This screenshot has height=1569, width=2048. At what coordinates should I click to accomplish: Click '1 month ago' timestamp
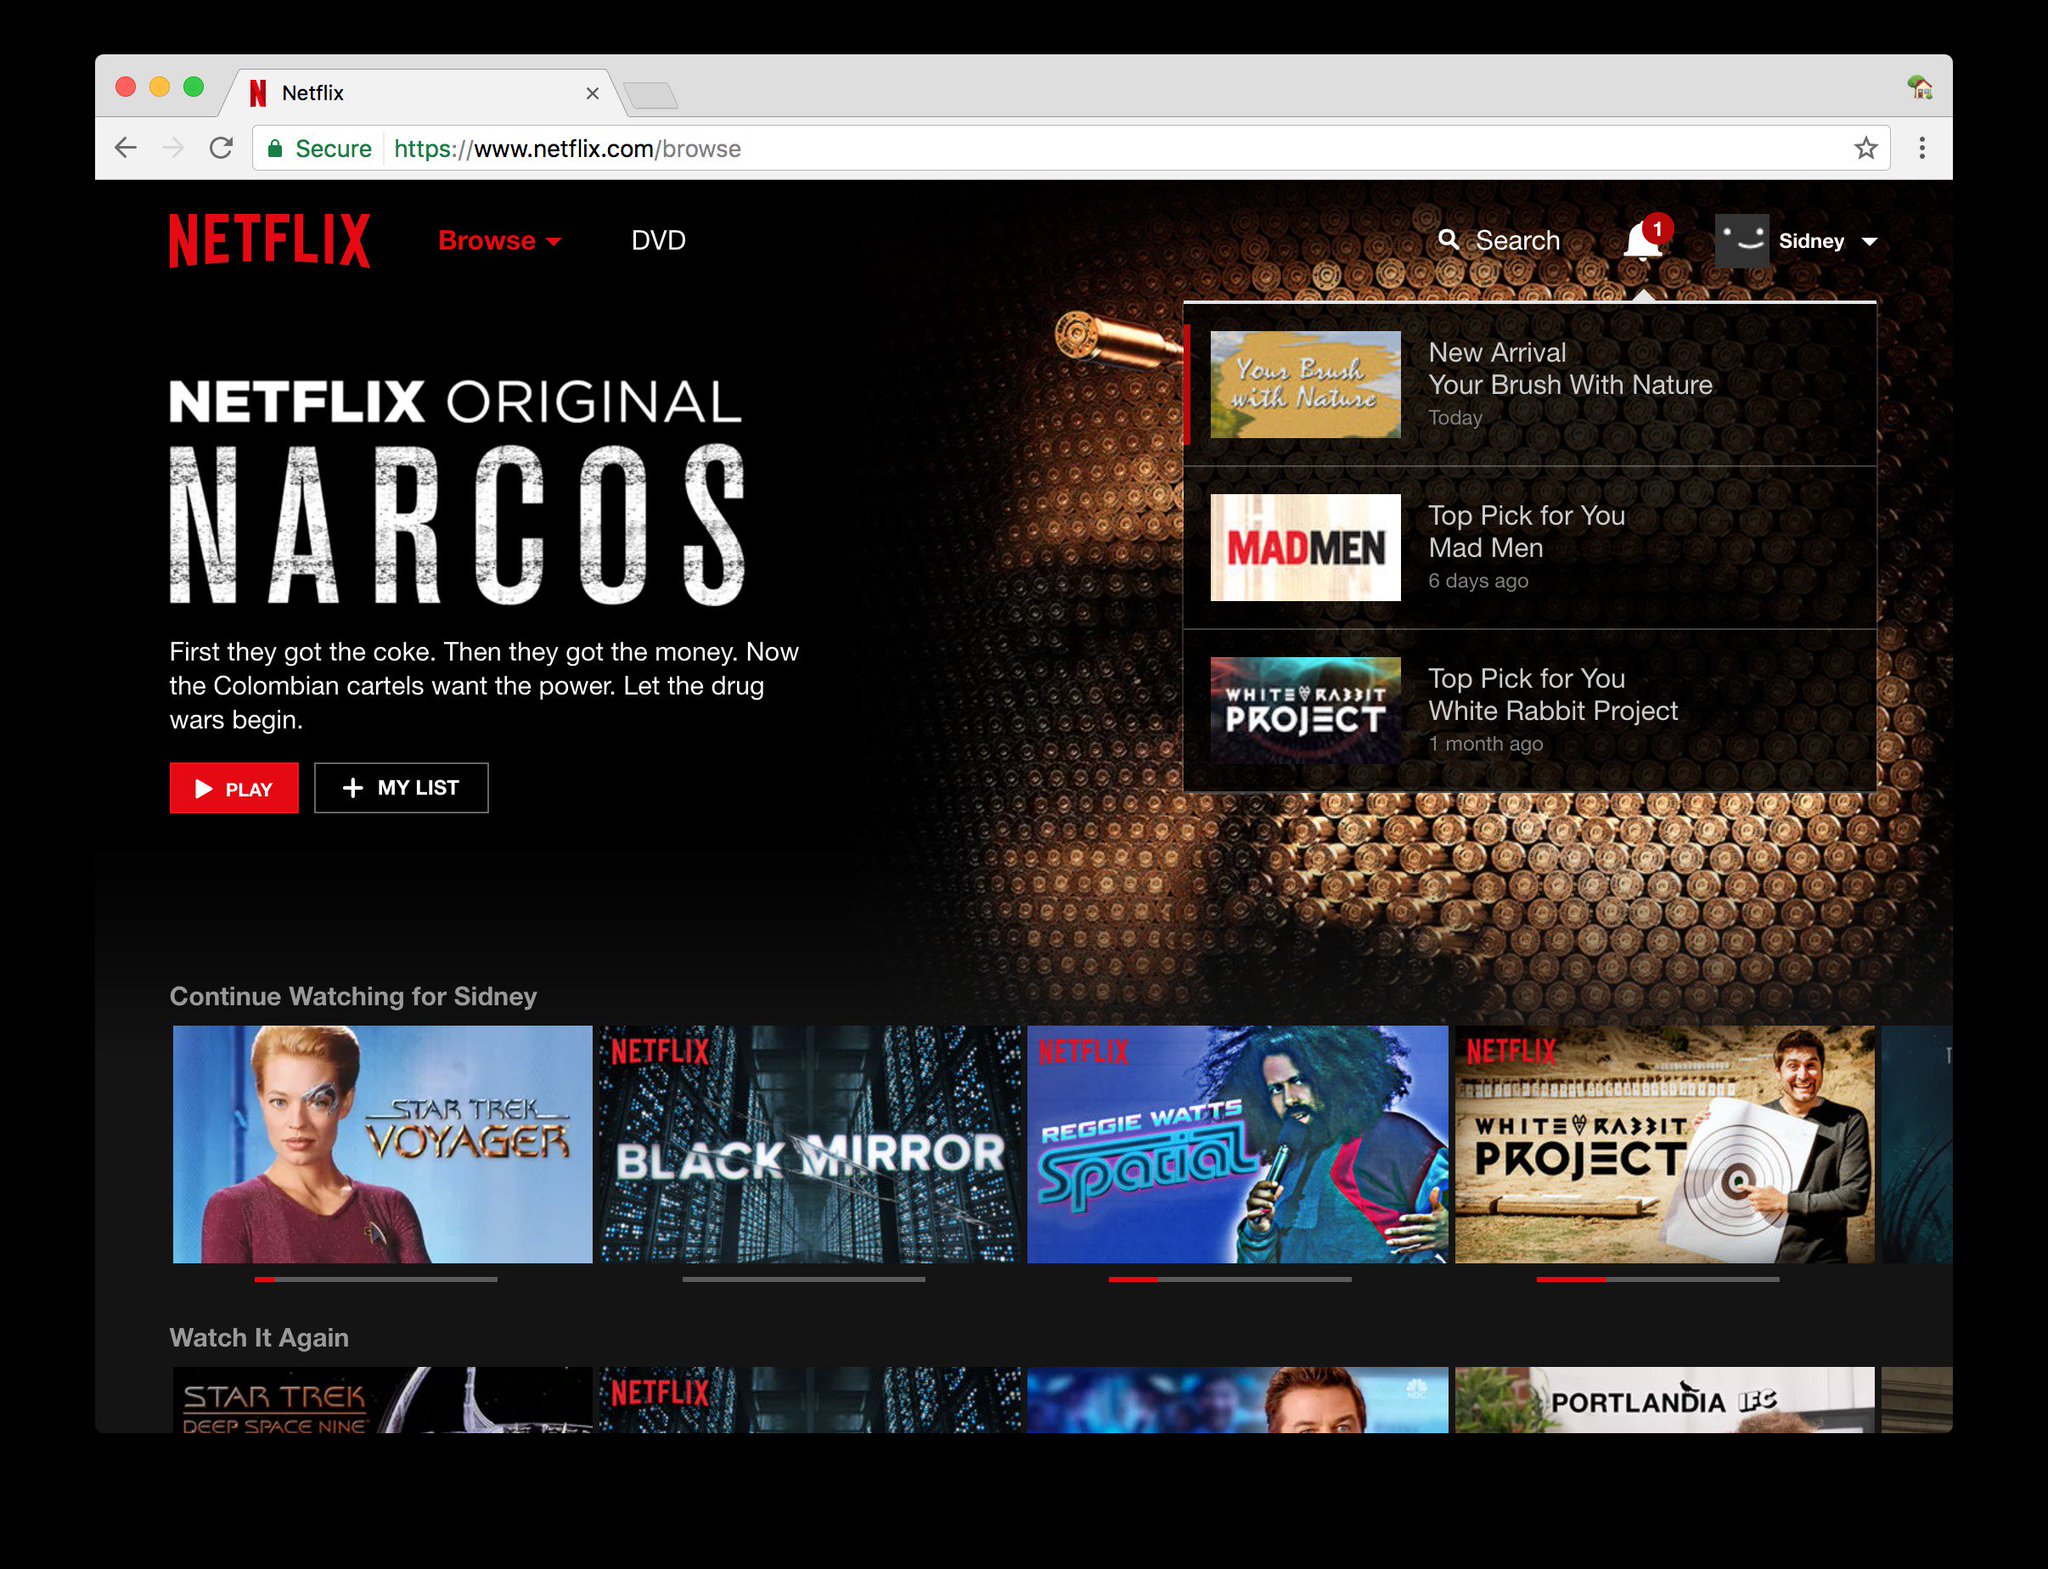(1485, 744)
